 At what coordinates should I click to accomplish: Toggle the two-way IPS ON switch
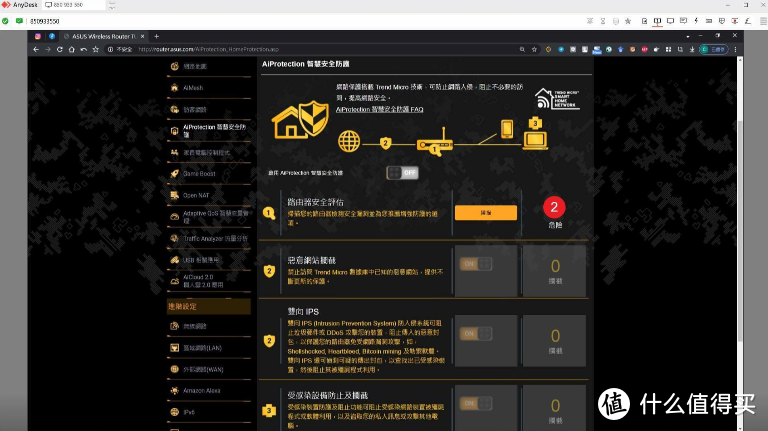(x=476, y=334)
